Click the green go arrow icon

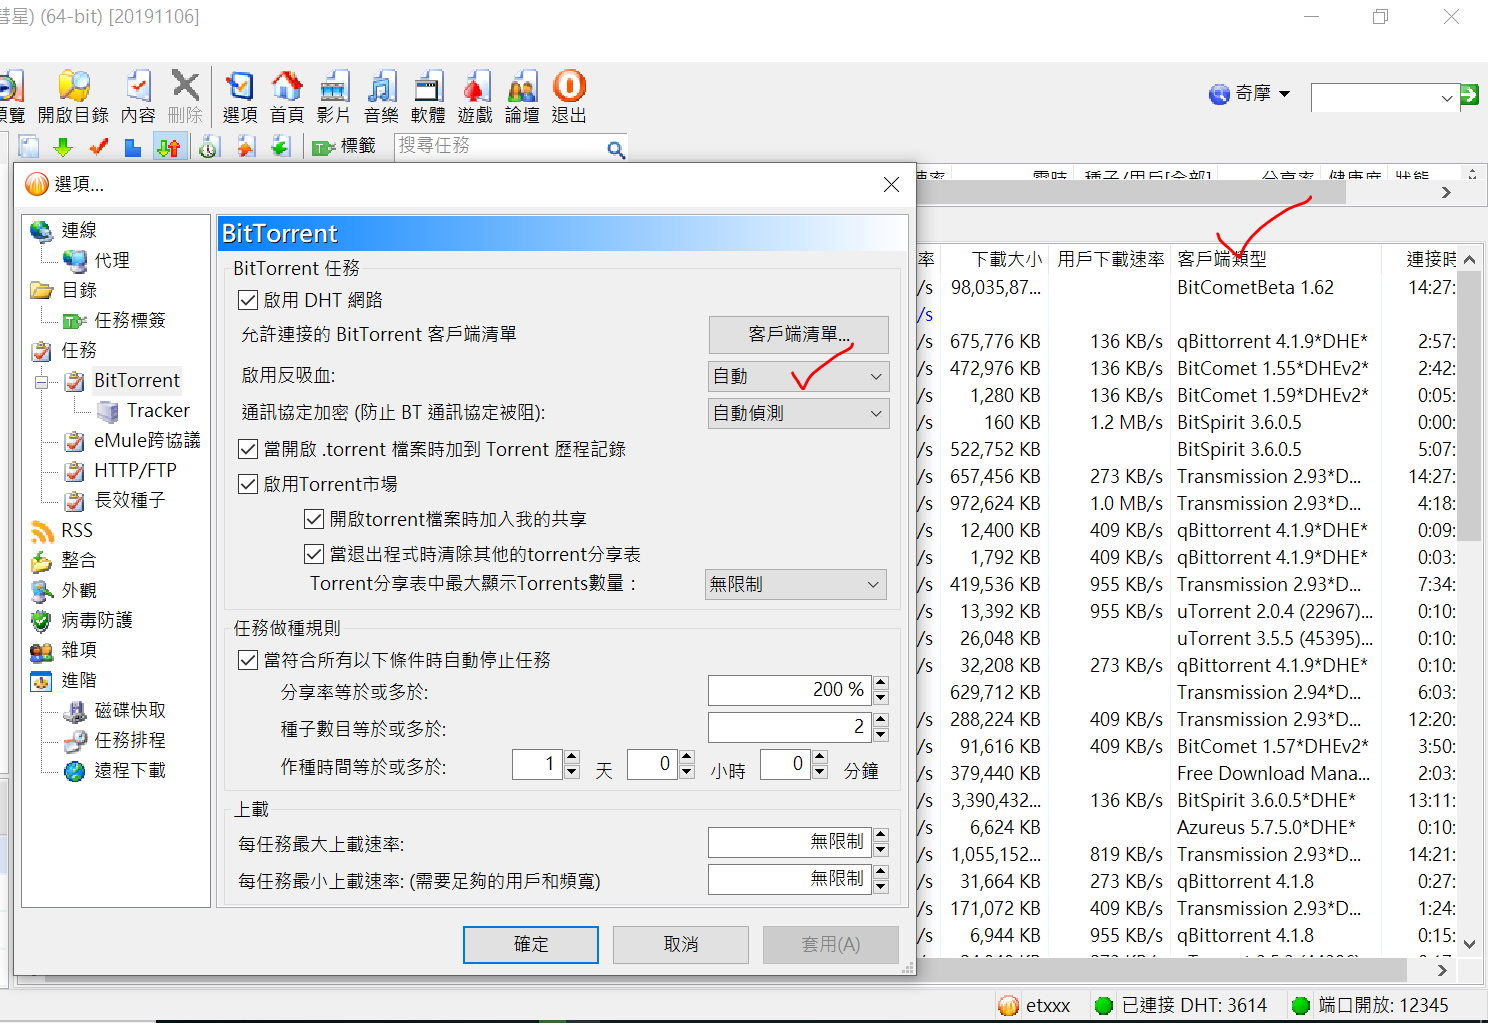point(1469,95)
